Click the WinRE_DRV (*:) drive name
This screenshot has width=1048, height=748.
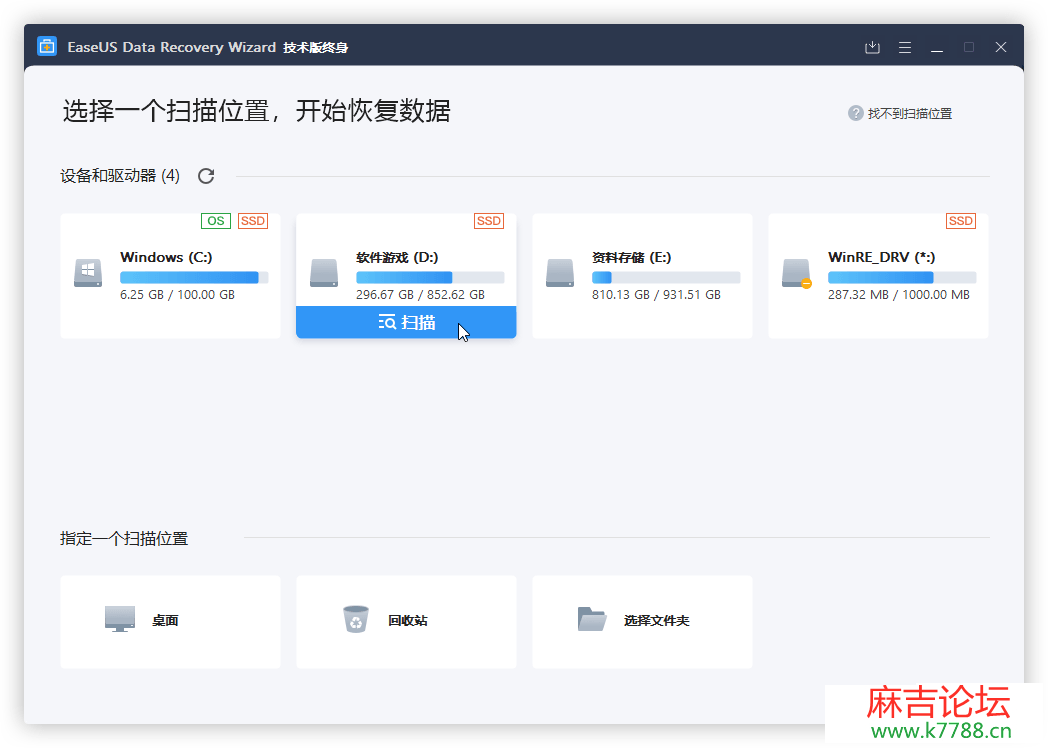click(882, 257)
